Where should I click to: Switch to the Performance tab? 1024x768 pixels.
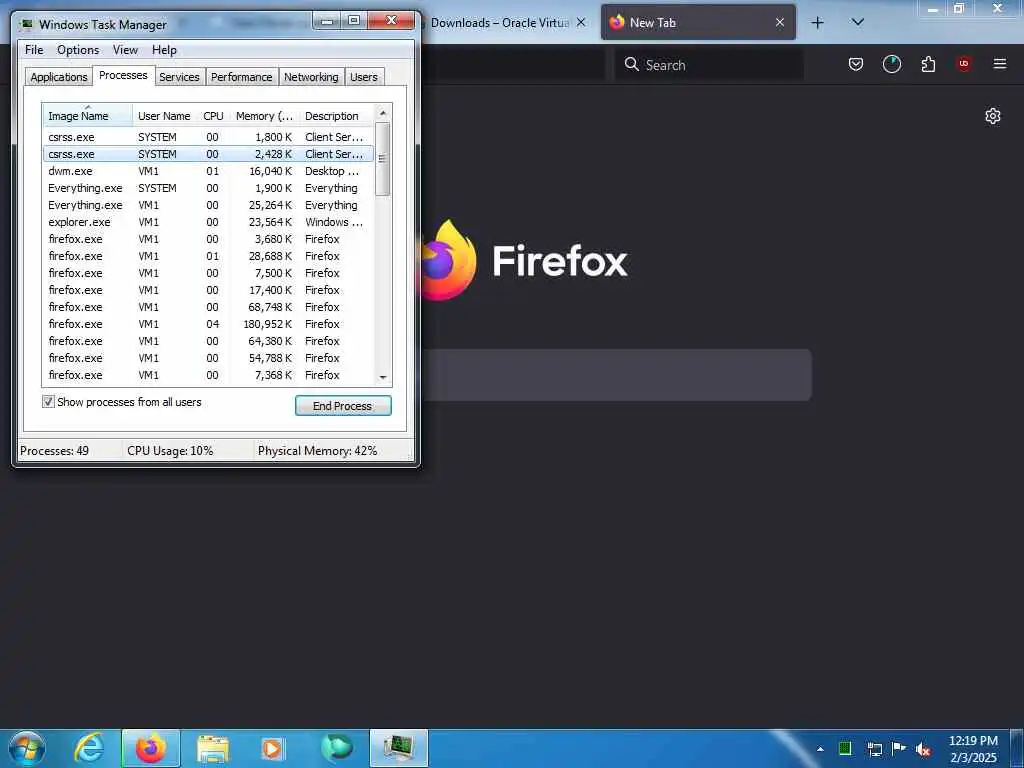coord(242,77)
